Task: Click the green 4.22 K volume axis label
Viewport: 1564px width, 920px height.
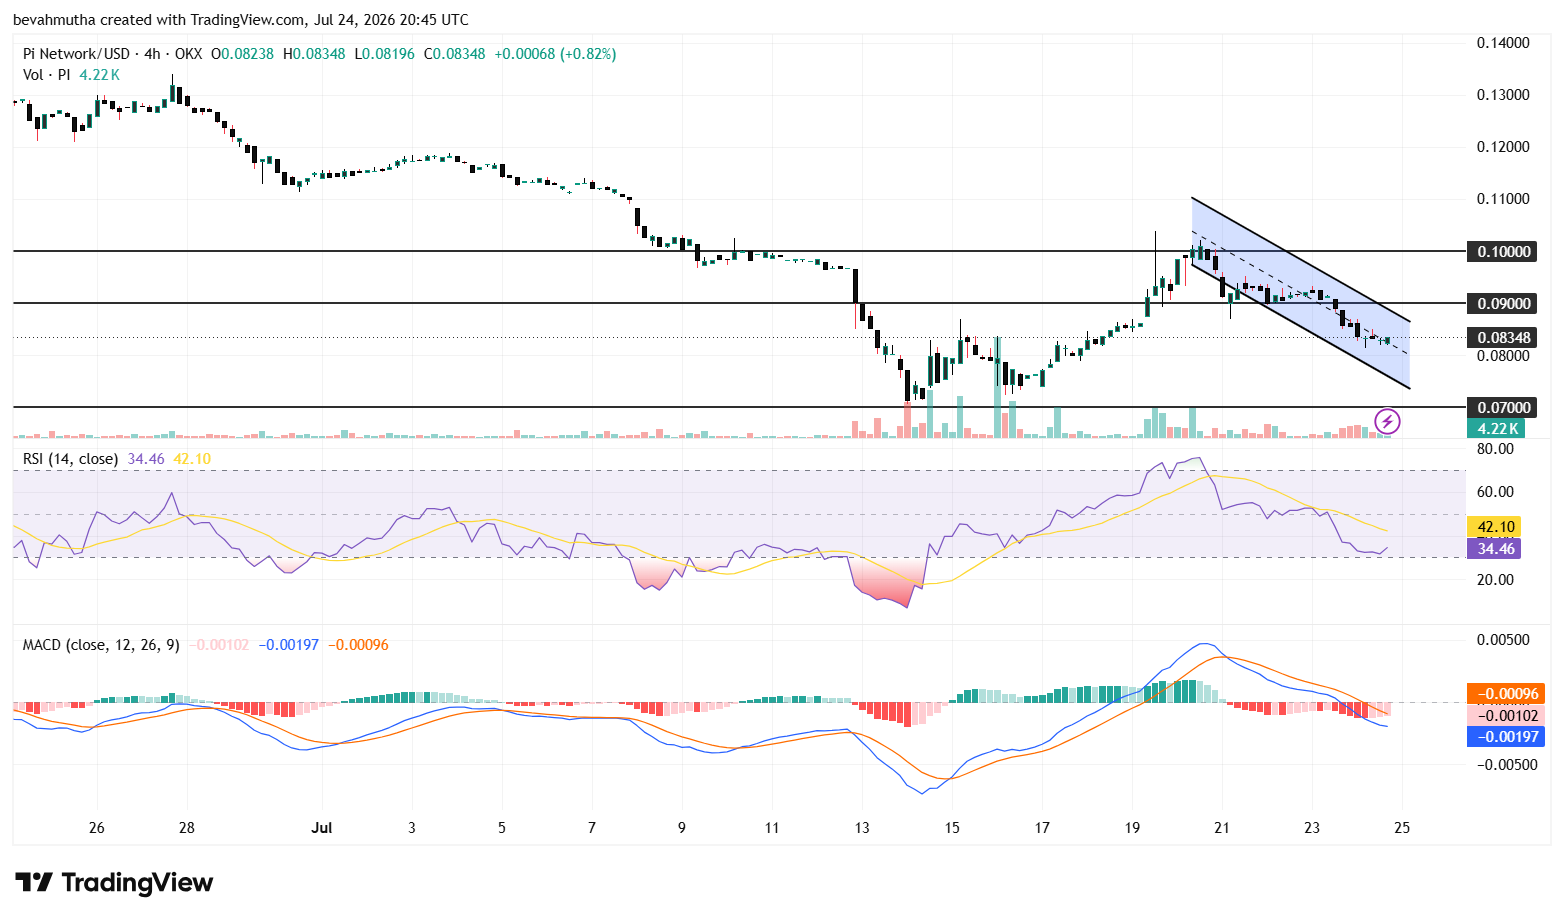Action: click(x=1496, y=428)
